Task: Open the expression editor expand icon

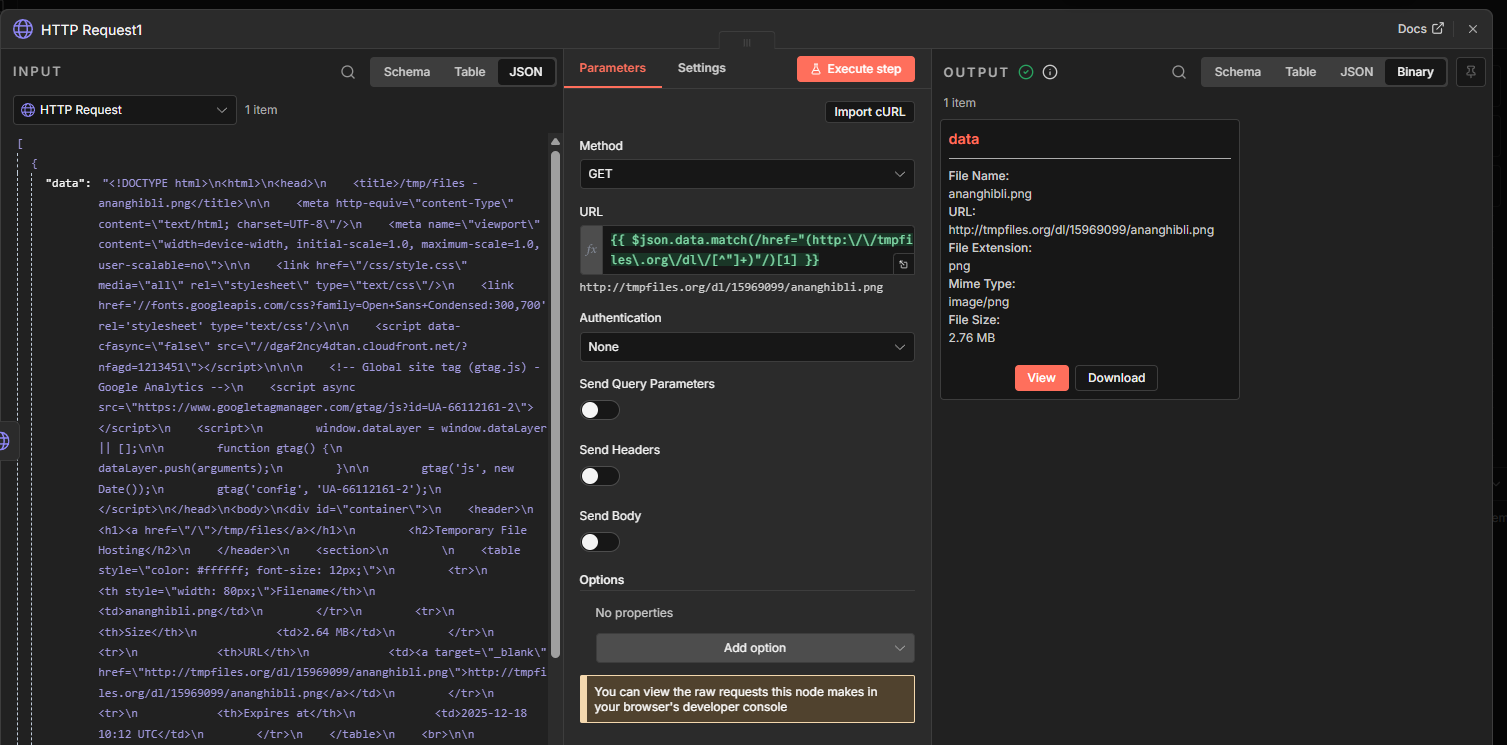Action: 903,264
